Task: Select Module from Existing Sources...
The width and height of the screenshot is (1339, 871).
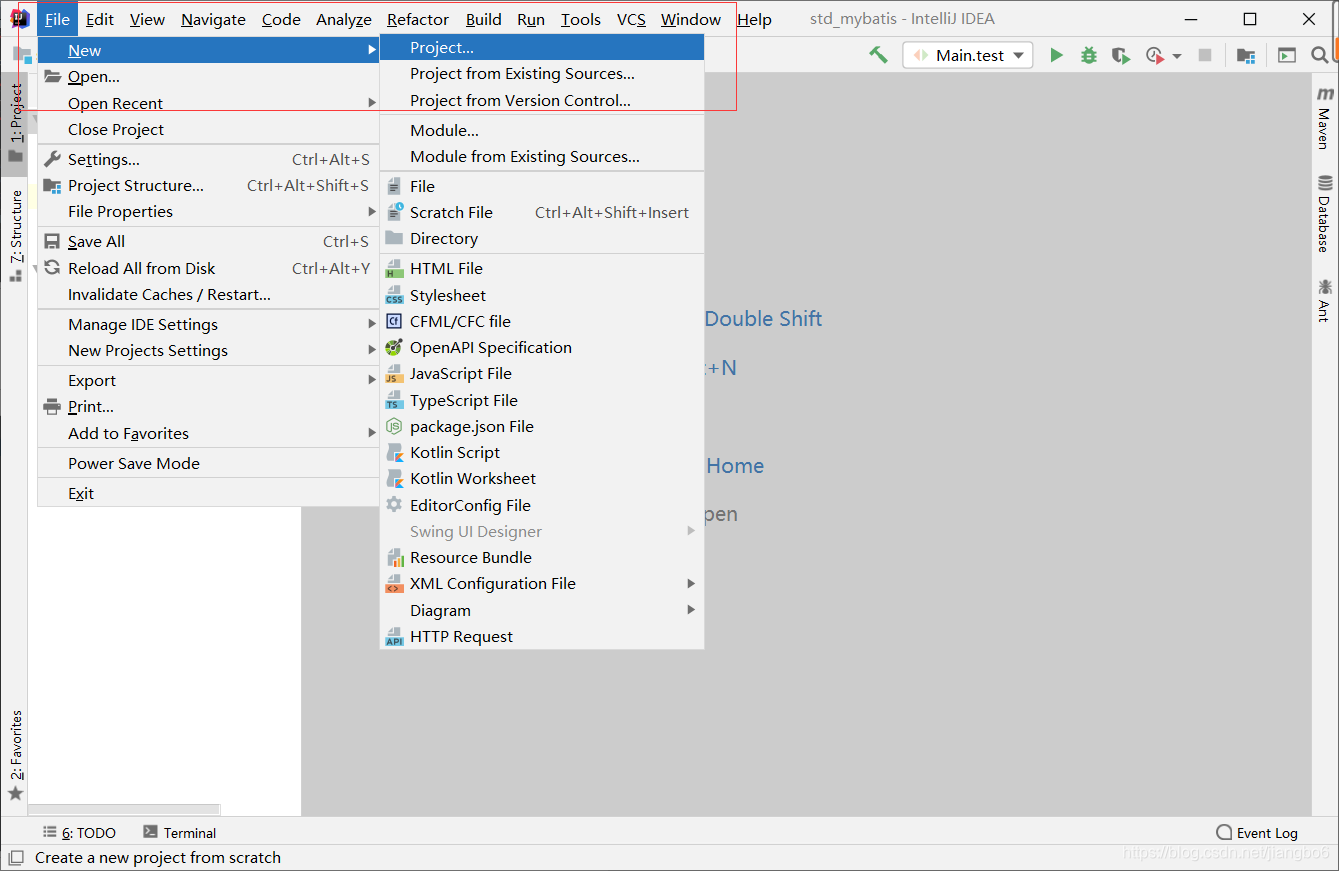Action: [542, 156]
